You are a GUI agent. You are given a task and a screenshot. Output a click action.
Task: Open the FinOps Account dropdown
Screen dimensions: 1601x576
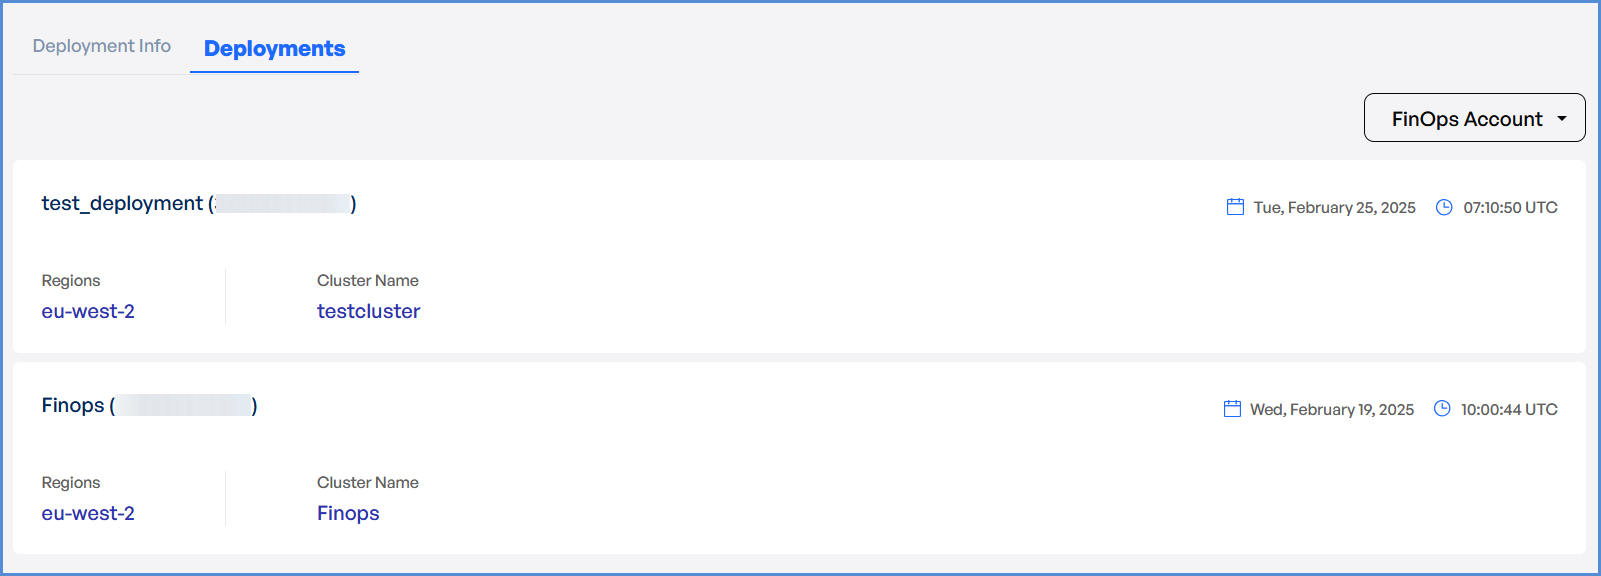1467,118
